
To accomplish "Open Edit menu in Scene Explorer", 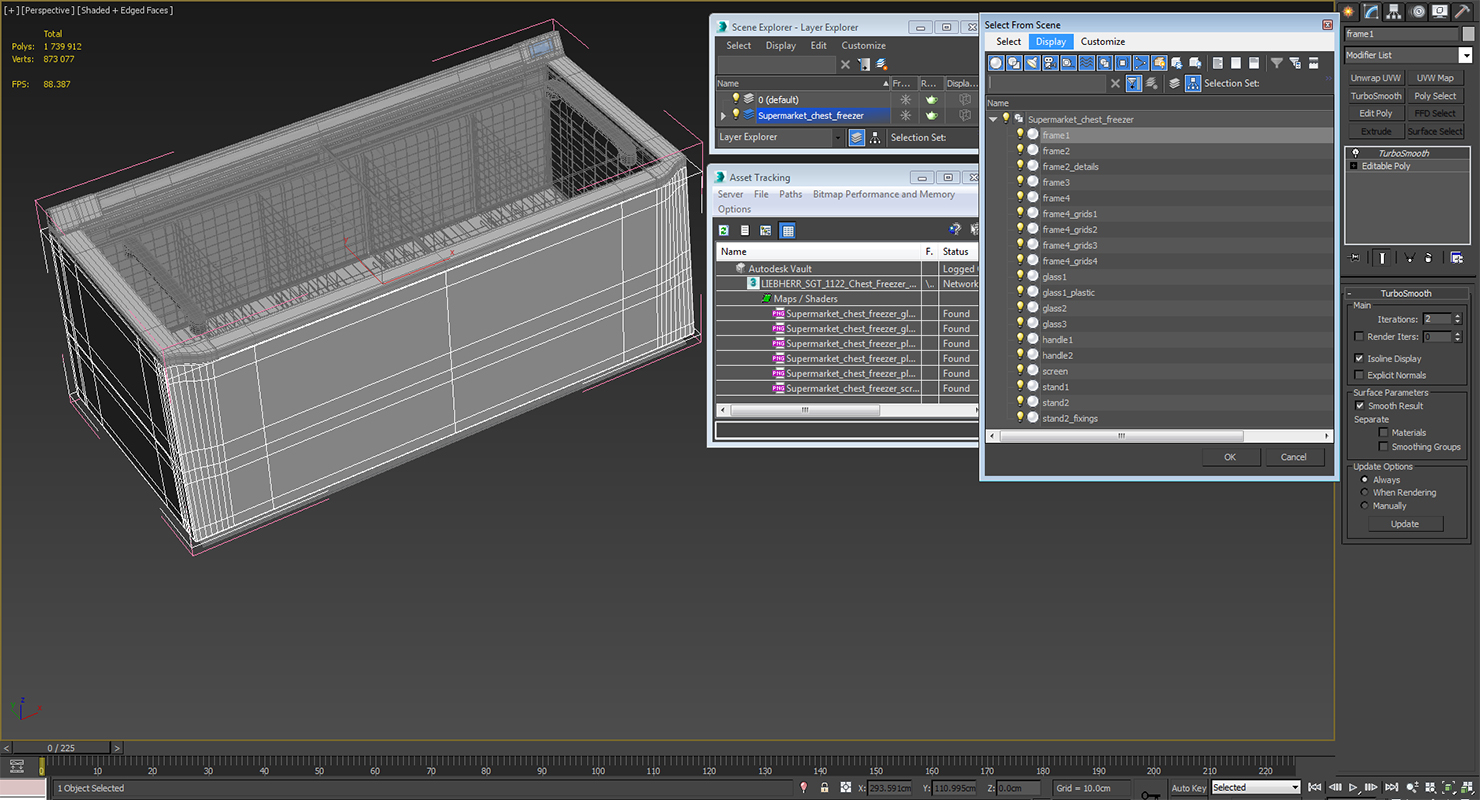I will pyautogui.click(x=818, y=45).
